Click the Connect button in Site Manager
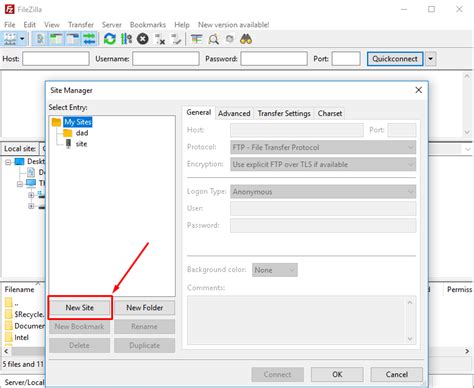Screen dimensions: 474x388 pos(278,374)
